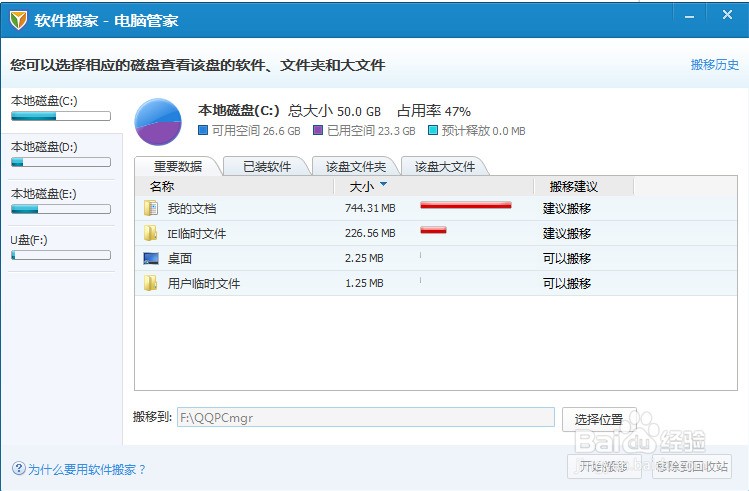This screenshot has height=491, width=749.
Task: Click the 选择位置 button
Action: point(599,419)
